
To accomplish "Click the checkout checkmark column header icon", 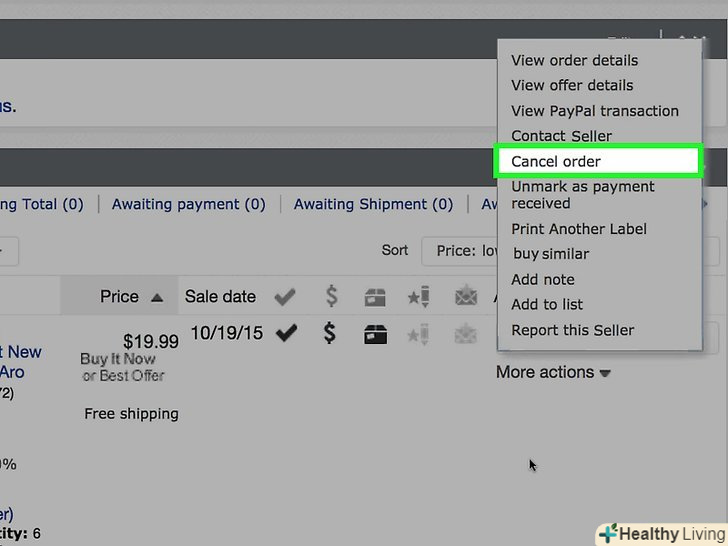I will pos(286,297).
